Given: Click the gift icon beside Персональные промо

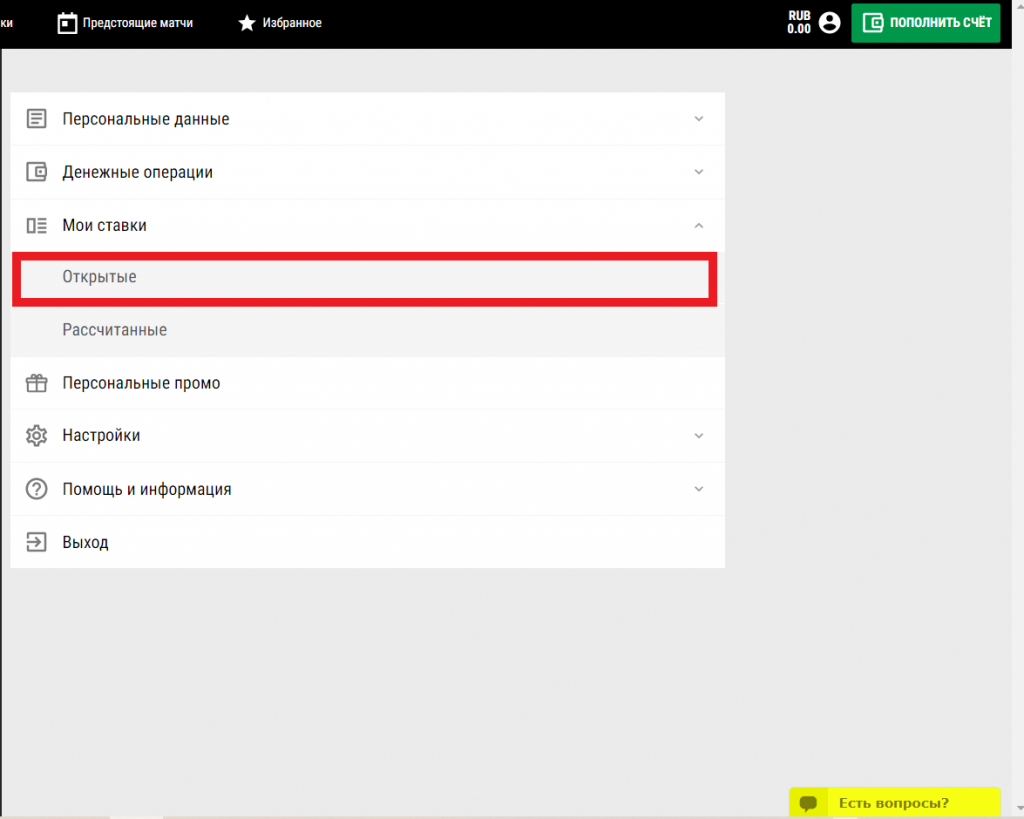Looking at the screenshot, I should coord(36,383).
